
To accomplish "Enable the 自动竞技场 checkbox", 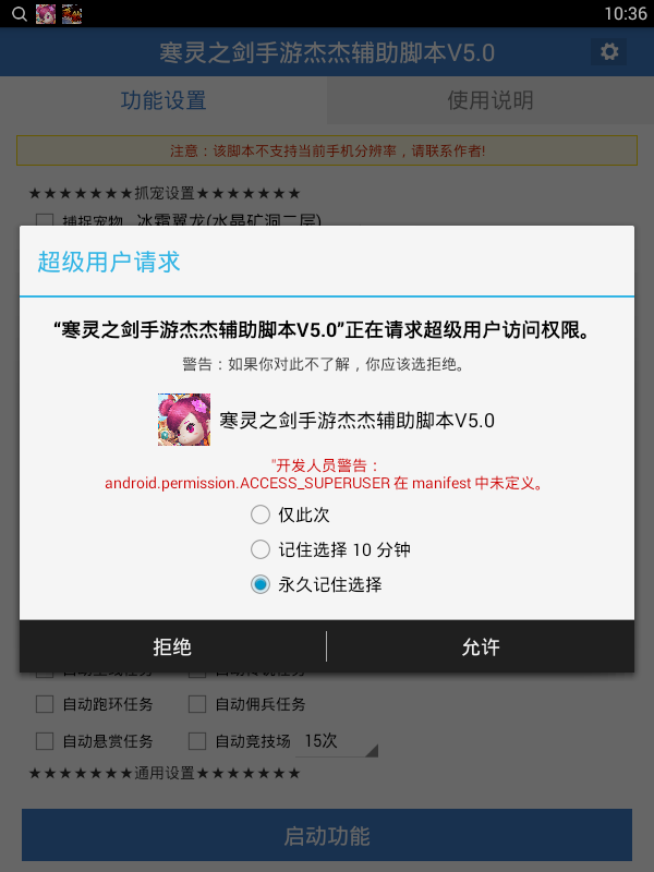I will click(197, 741).
